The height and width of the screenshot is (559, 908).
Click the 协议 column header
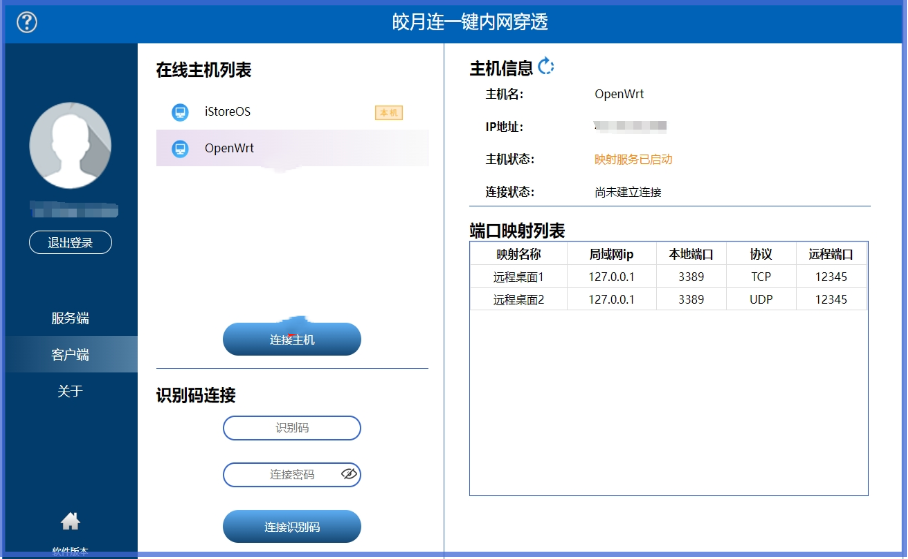761,254
